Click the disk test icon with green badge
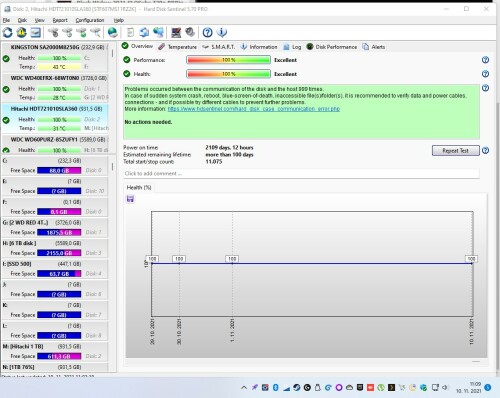The width and height of the screenshot is (500, 398). click(81, 32)
